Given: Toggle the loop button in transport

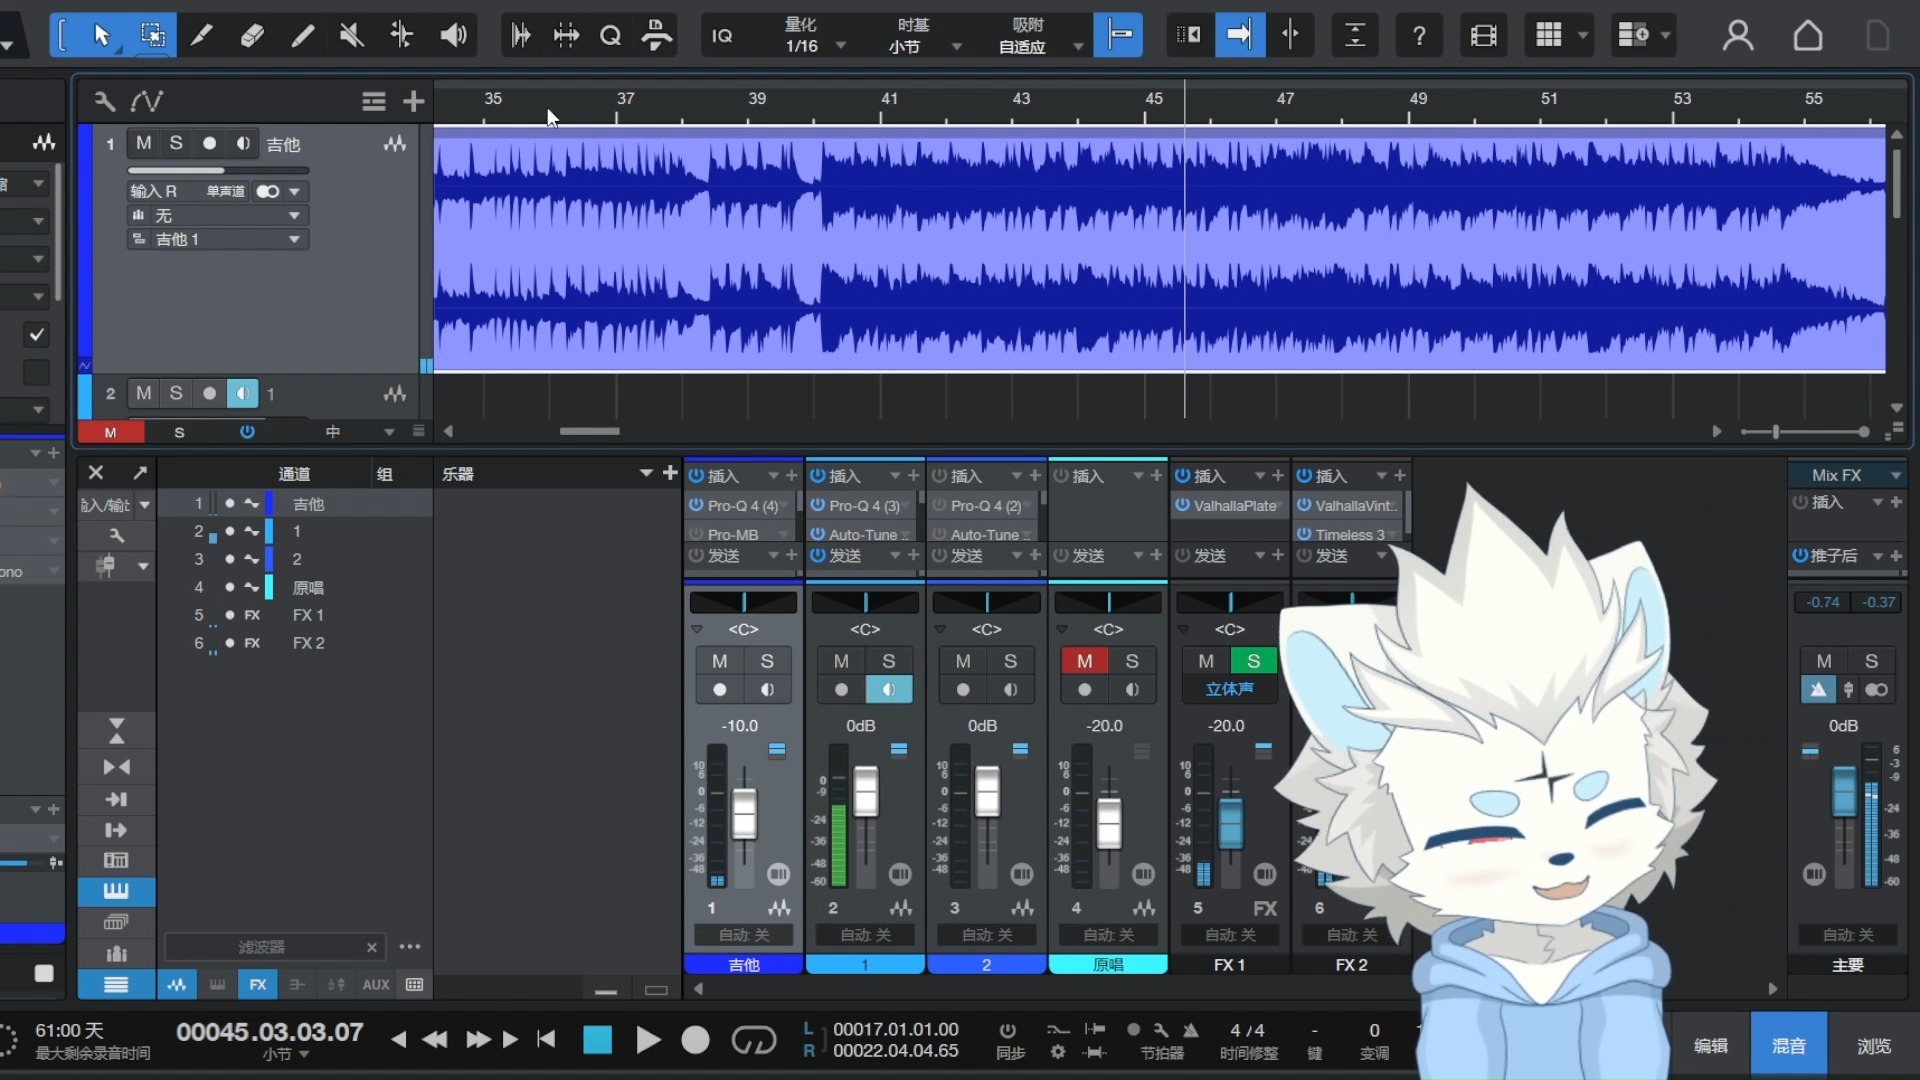Looking at the screenshot, I should 754,1040.
